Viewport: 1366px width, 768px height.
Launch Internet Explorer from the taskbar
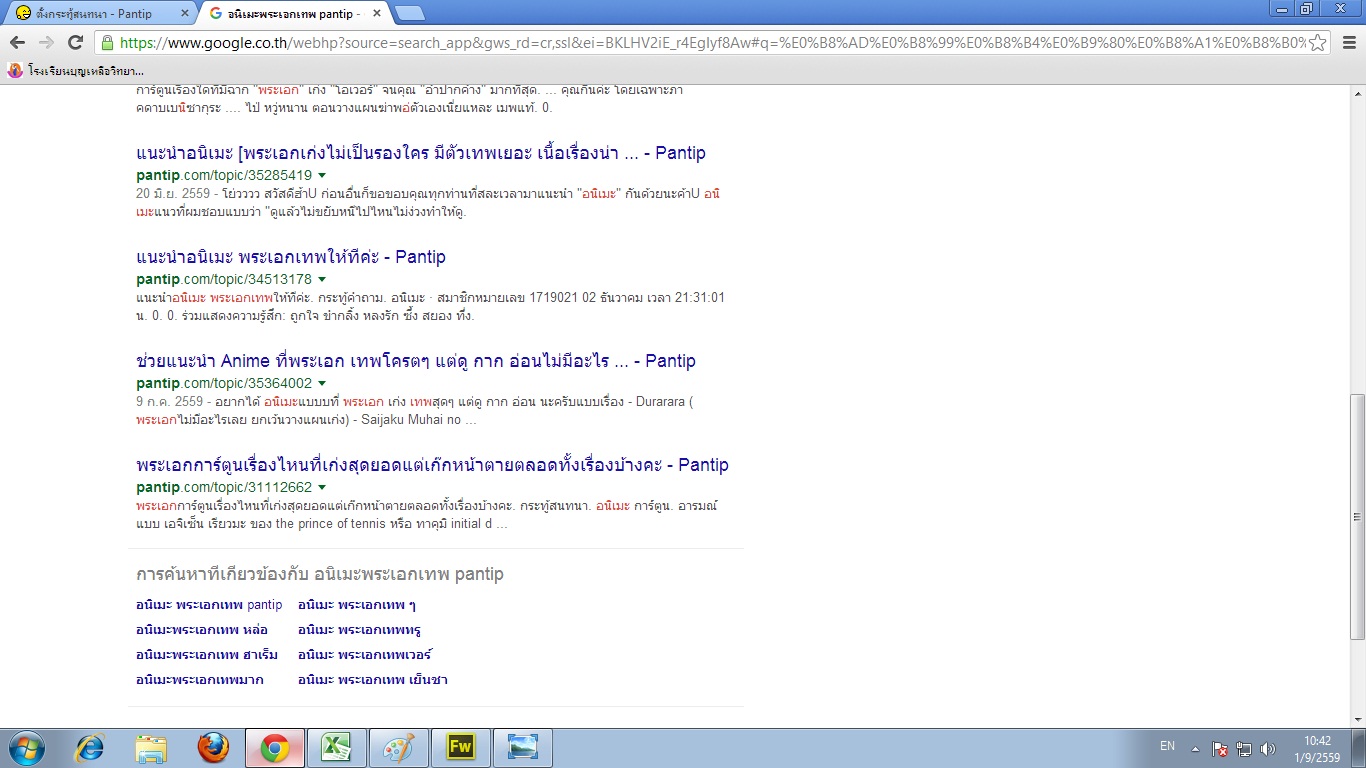[91, 748]
